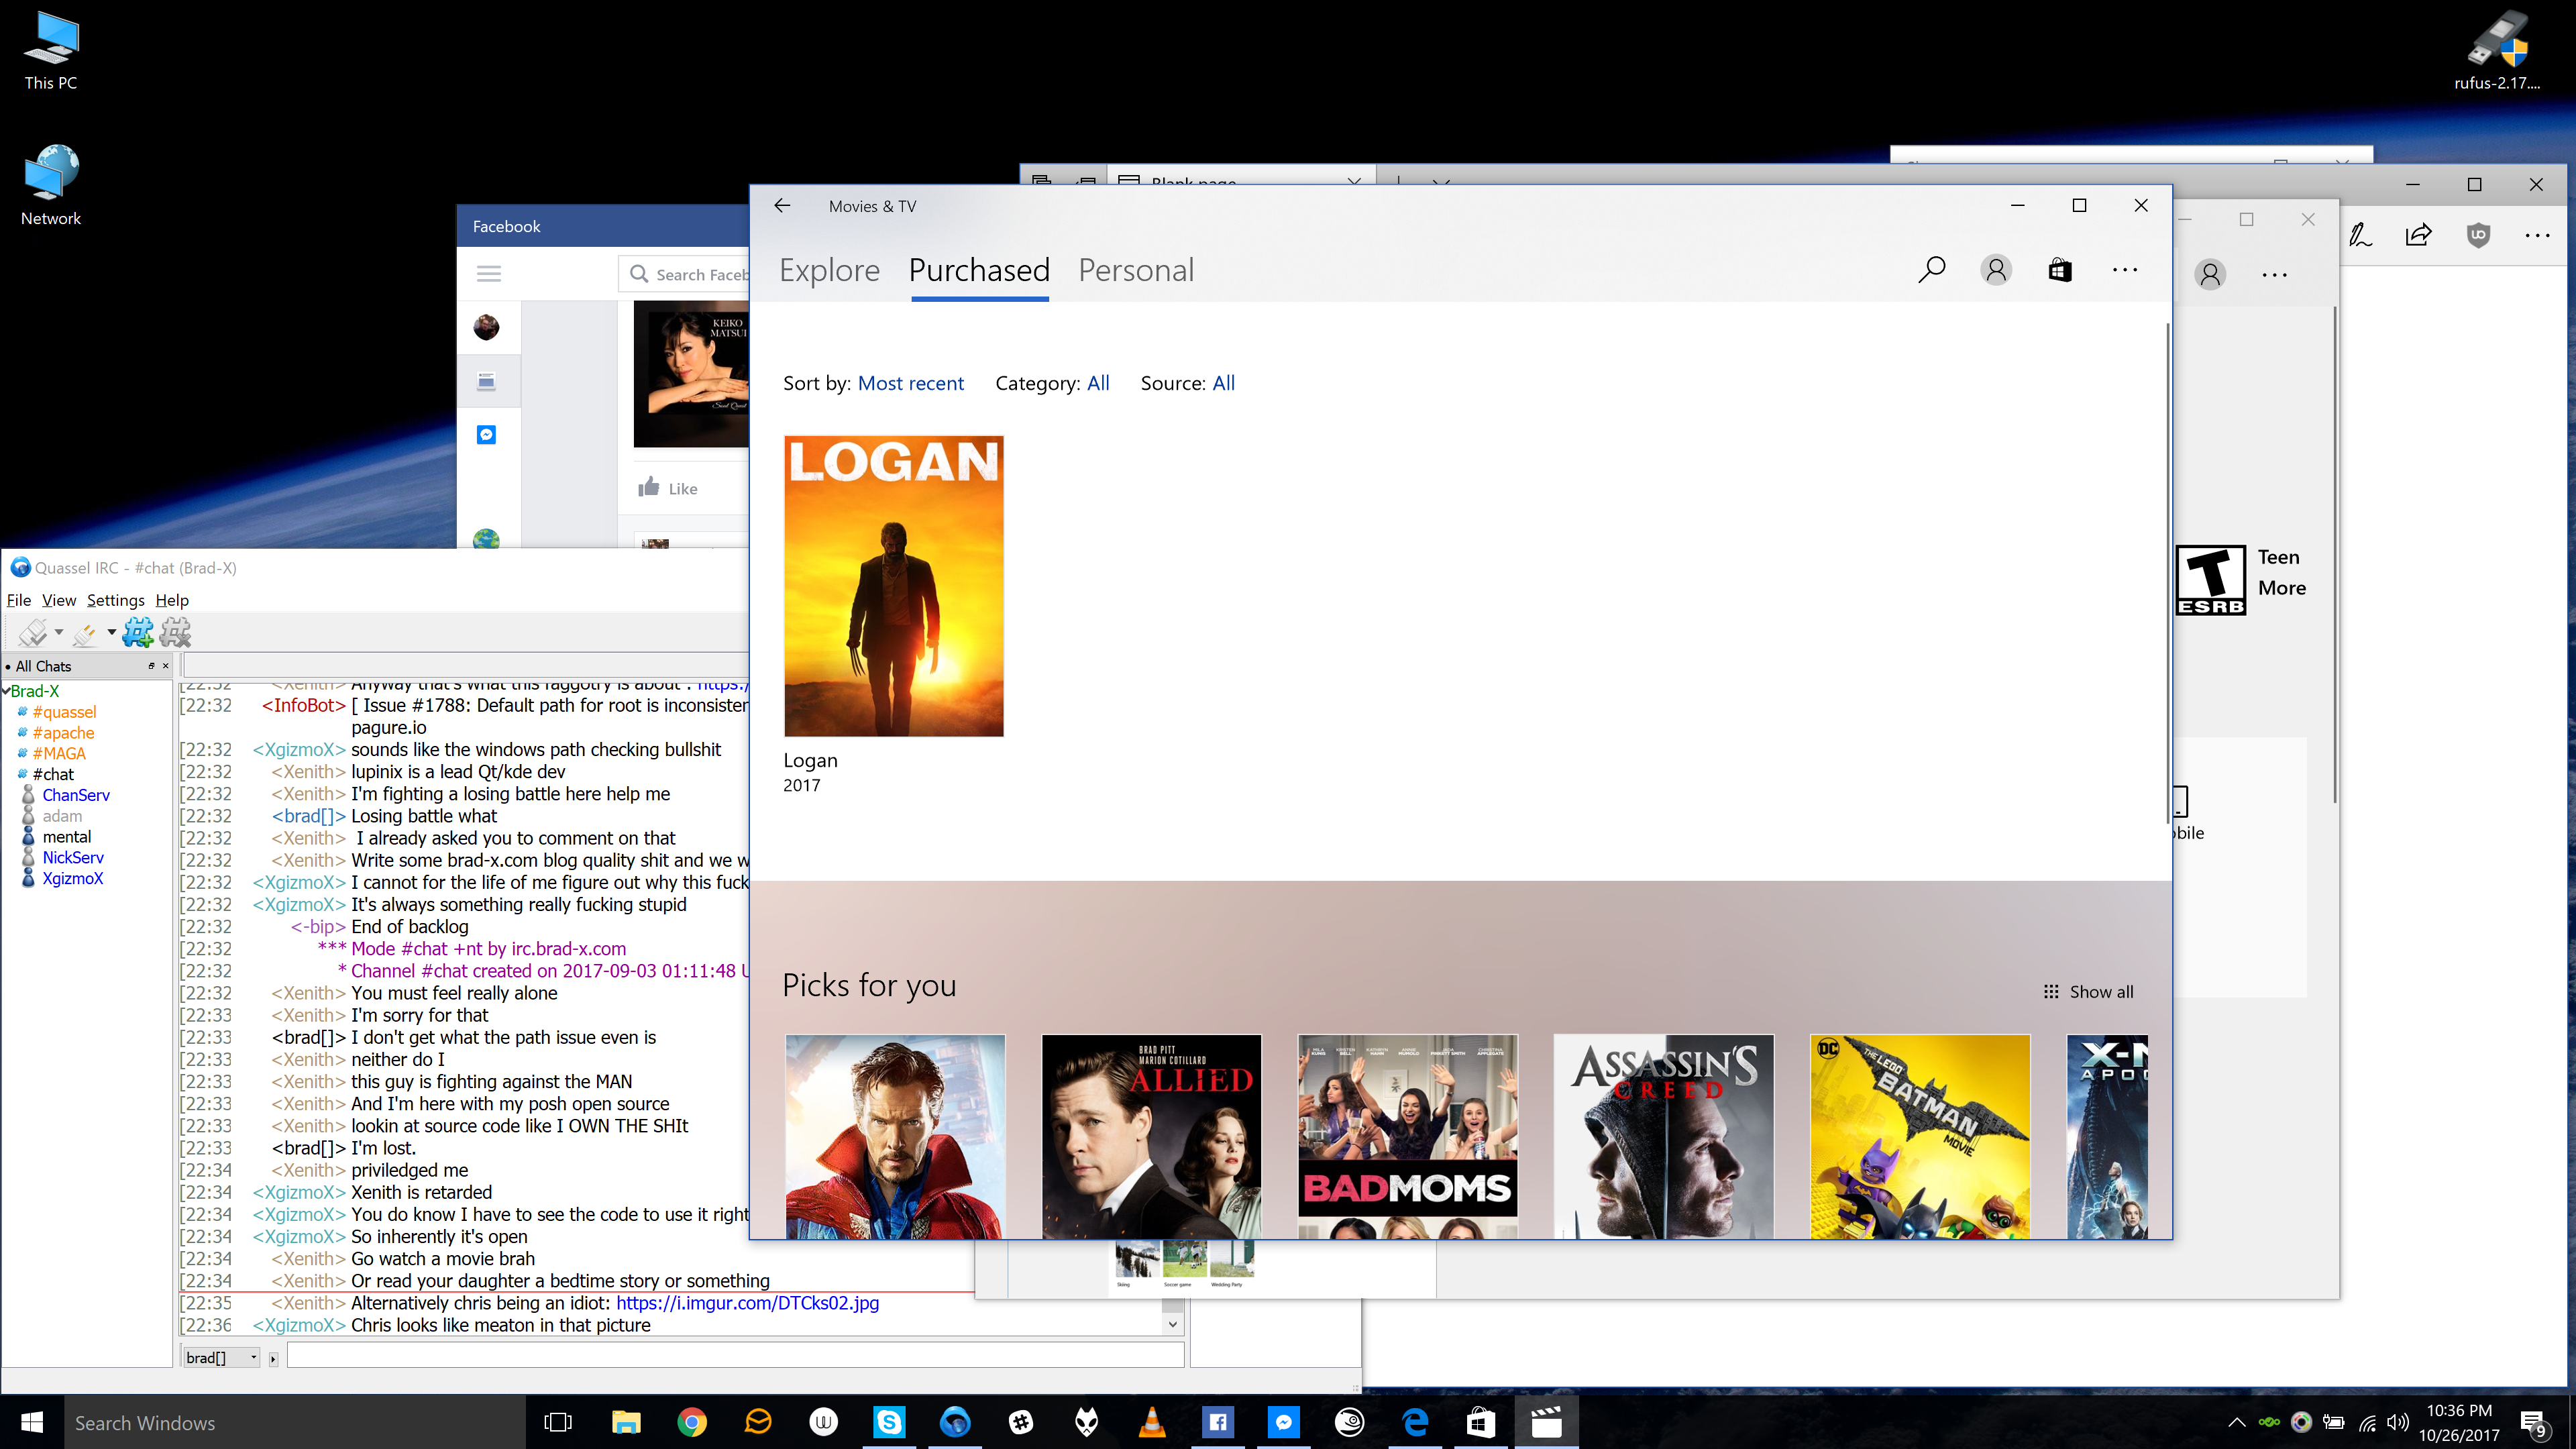Open the LEGO Batman Movie poster
Viewport: 2576px width, 1449px height.
tap(1920, 1137)
